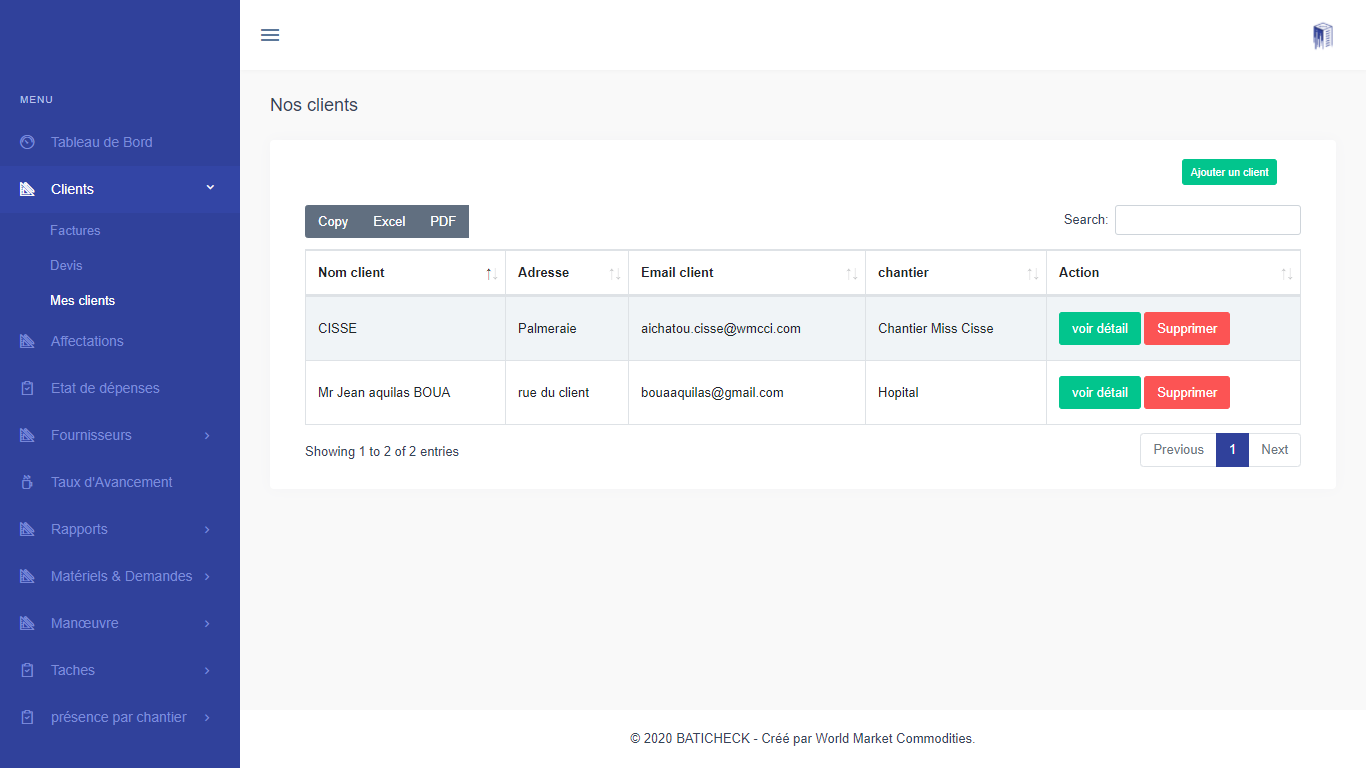The image size is (1366, 768).
Task: Export the table with the Excel button
Action: [x=389, y=221]
